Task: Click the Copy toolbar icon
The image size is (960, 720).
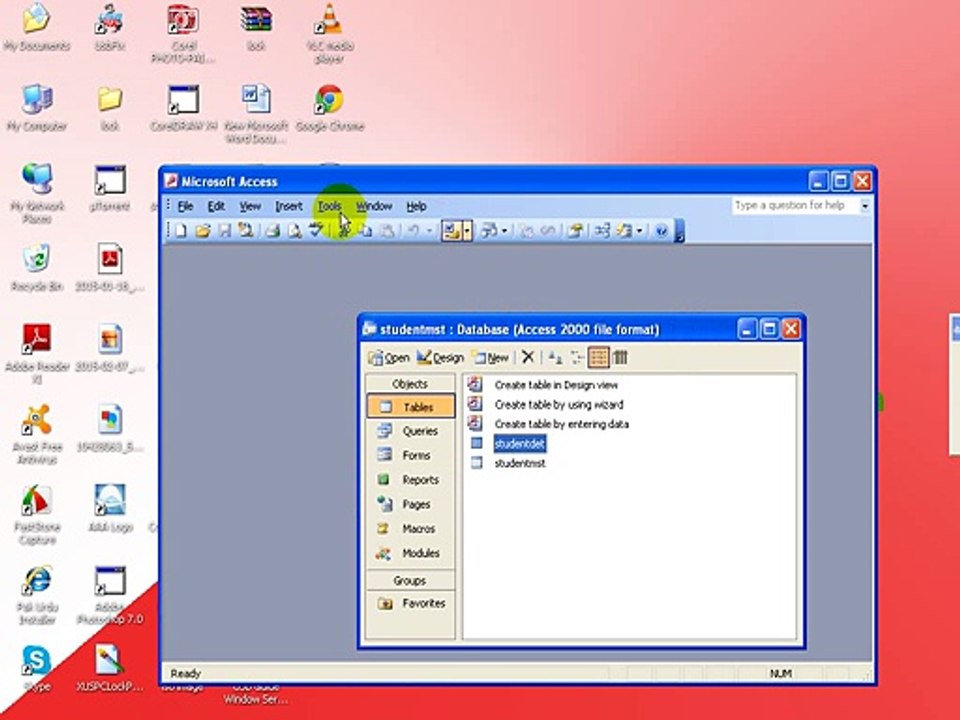Action: pos(366,231)
